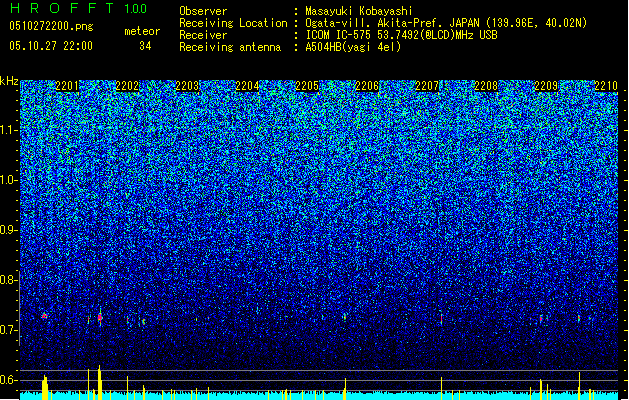This screenshot has height=400, width=629.
Task: Click the red meteor echo just before 2201
Action: 45,316
